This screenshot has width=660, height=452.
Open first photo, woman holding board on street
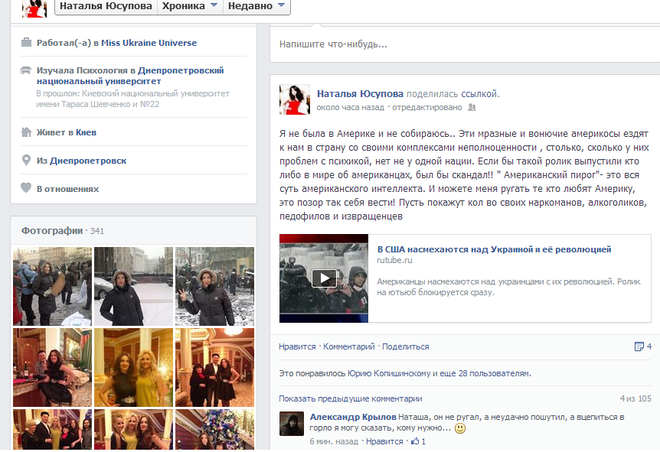pyautogui.click(x=52, y=286)
